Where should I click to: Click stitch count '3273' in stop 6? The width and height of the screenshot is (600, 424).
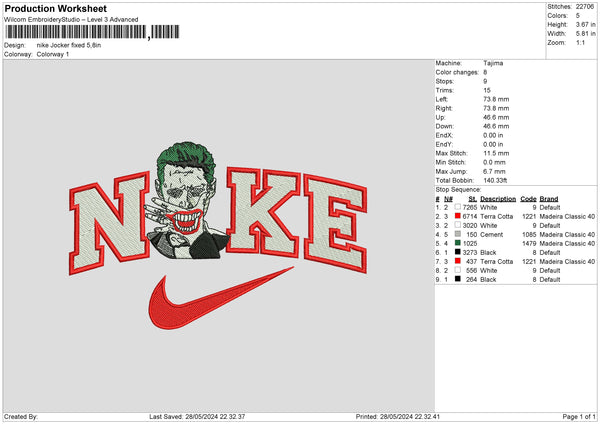pos(470,253)
